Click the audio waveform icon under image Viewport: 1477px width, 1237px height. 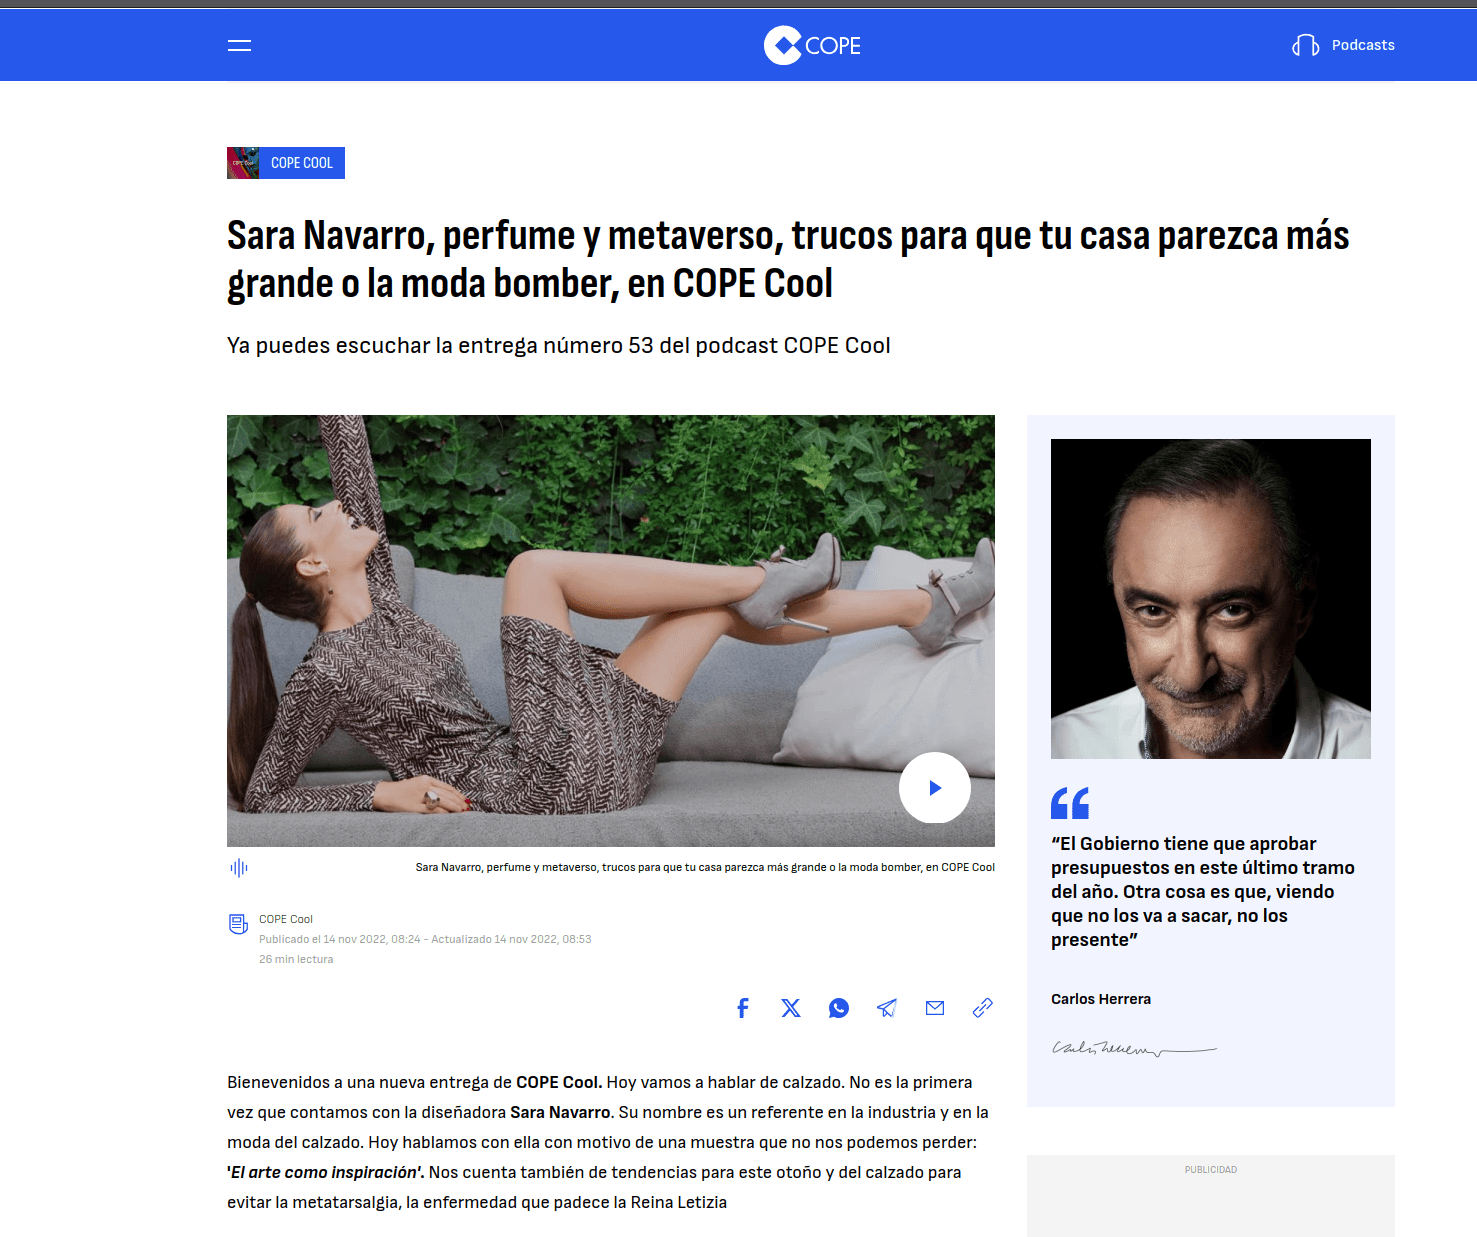pos(239,868)
